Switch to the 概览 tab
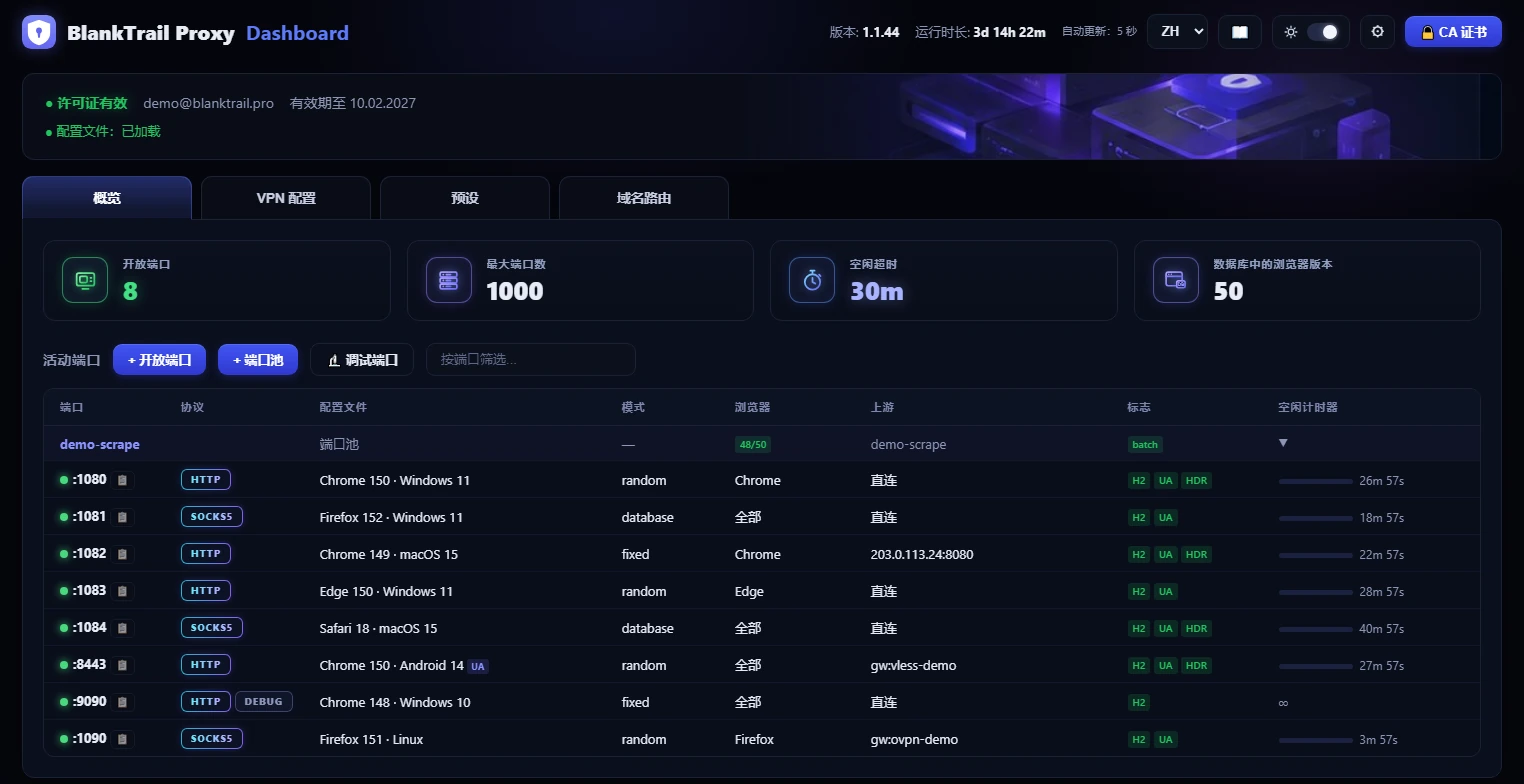The image size is (1524, 784). [x=107, y=198]
